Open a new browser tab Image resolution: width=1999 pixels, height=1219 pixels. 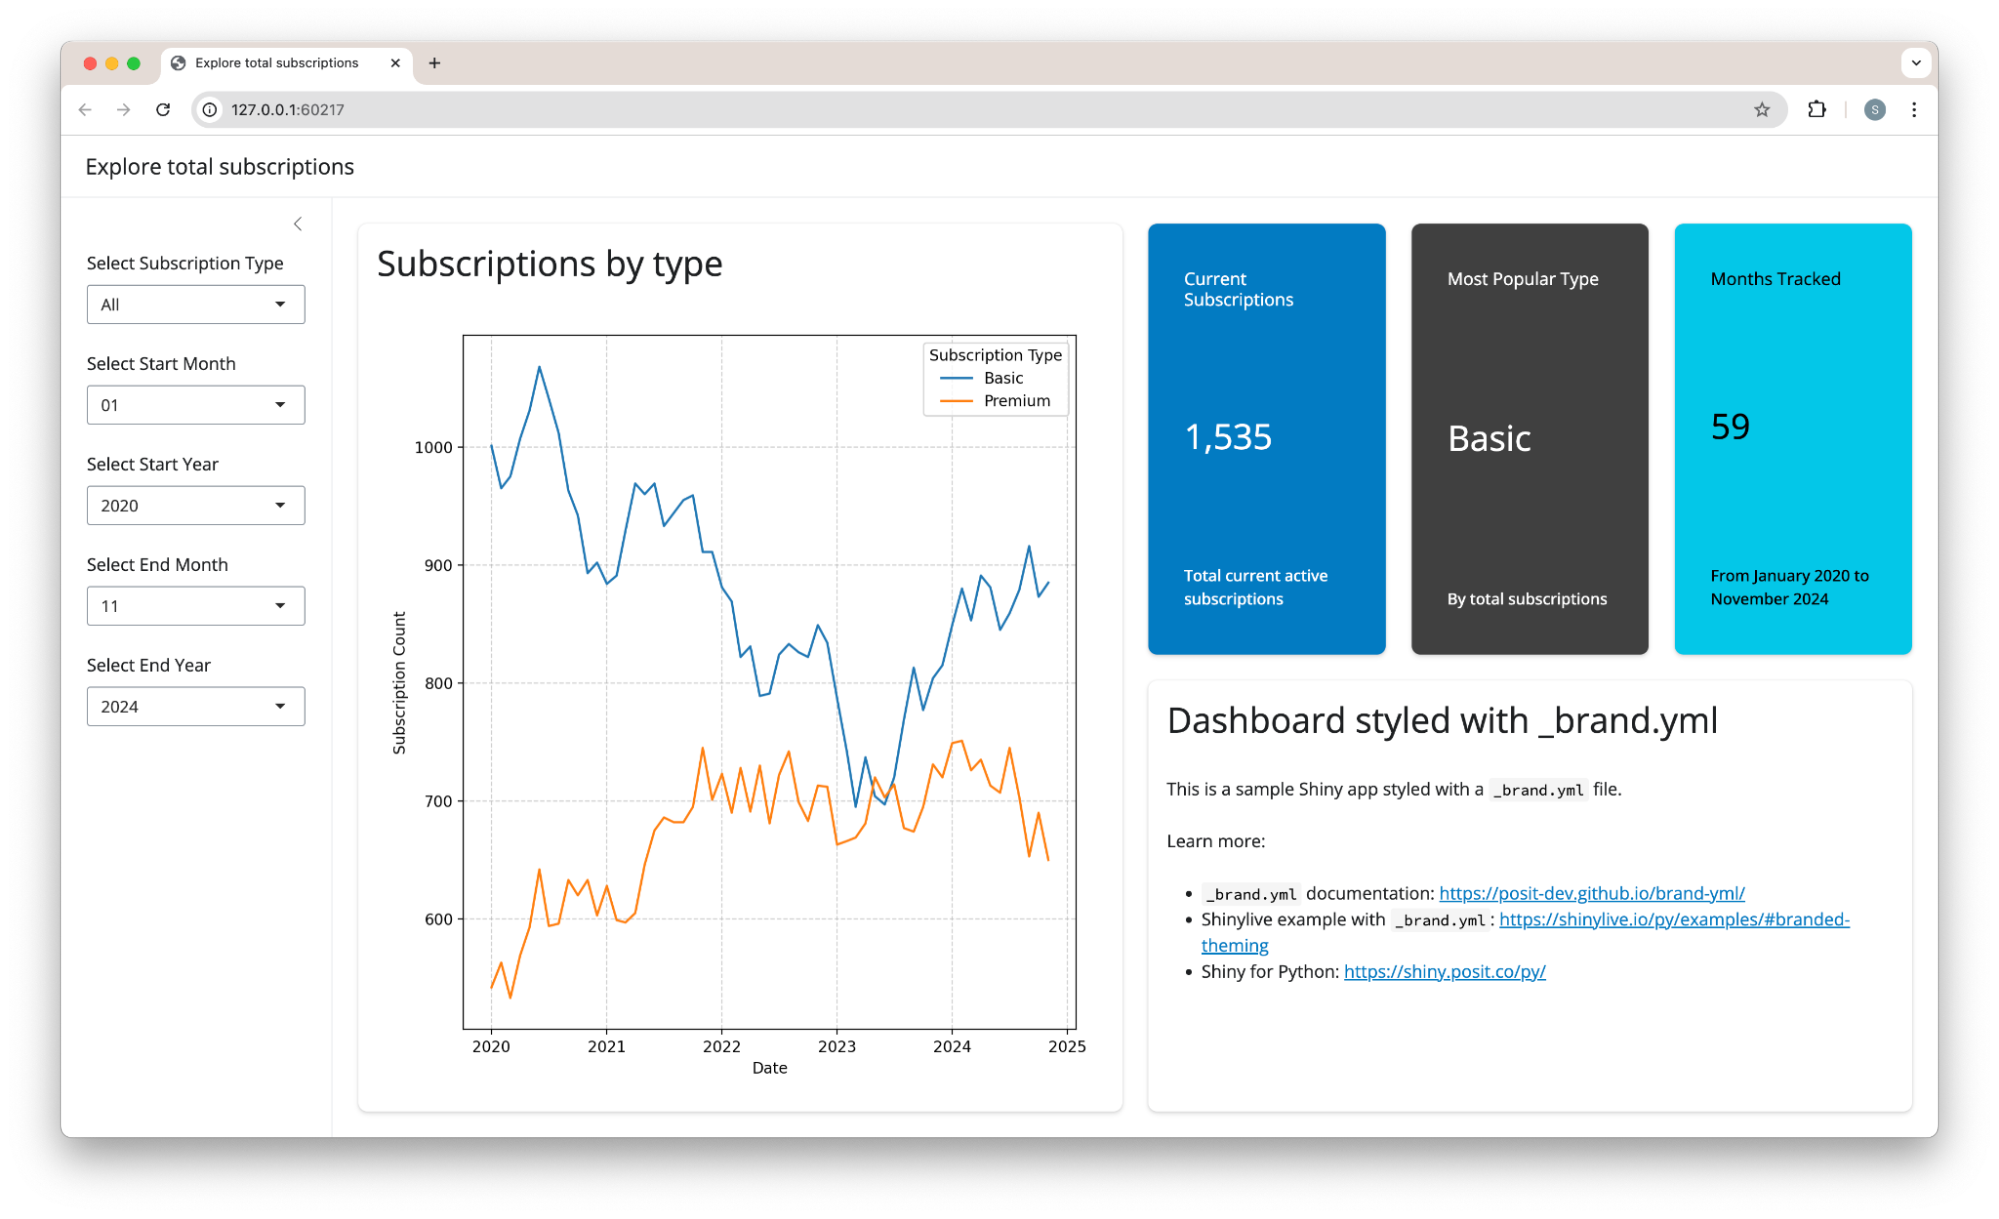tap(434, 63)
